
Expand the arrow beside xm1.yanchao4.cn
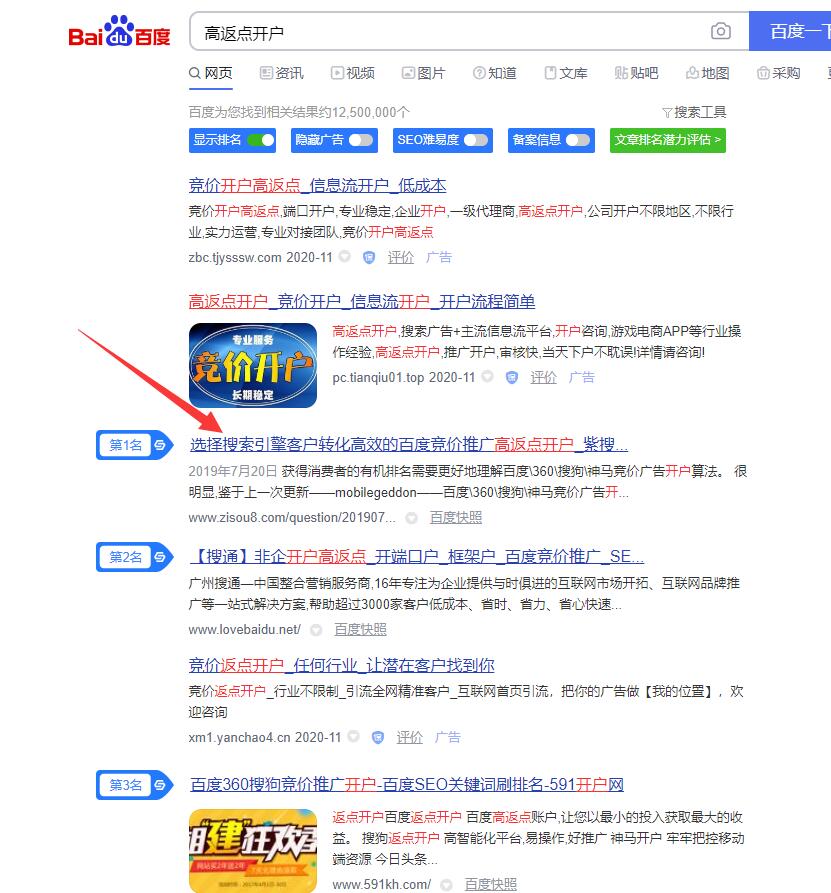(x=352, y=737)
